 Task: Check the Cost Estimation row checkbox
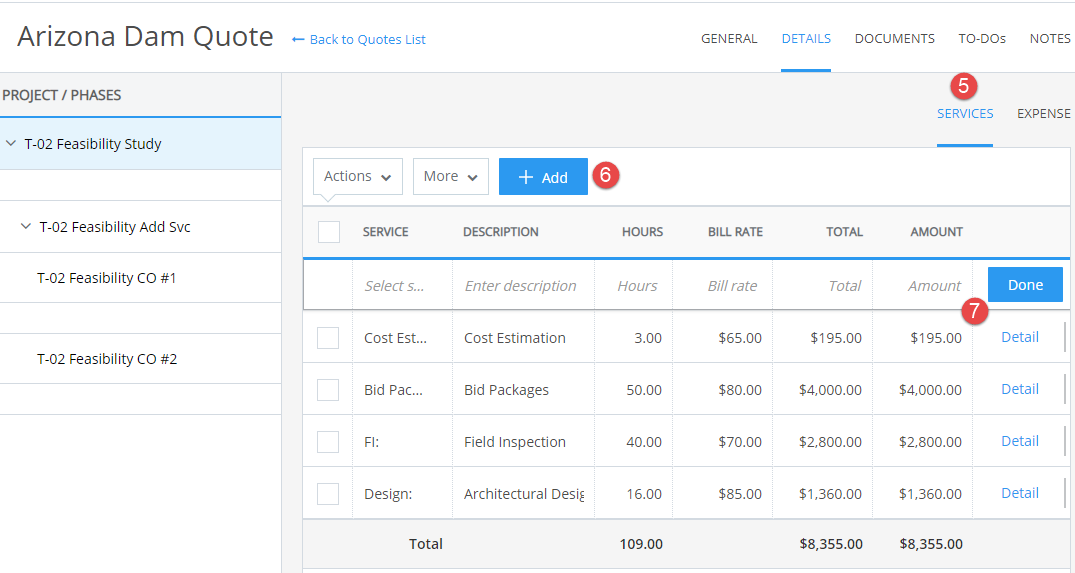328,338
